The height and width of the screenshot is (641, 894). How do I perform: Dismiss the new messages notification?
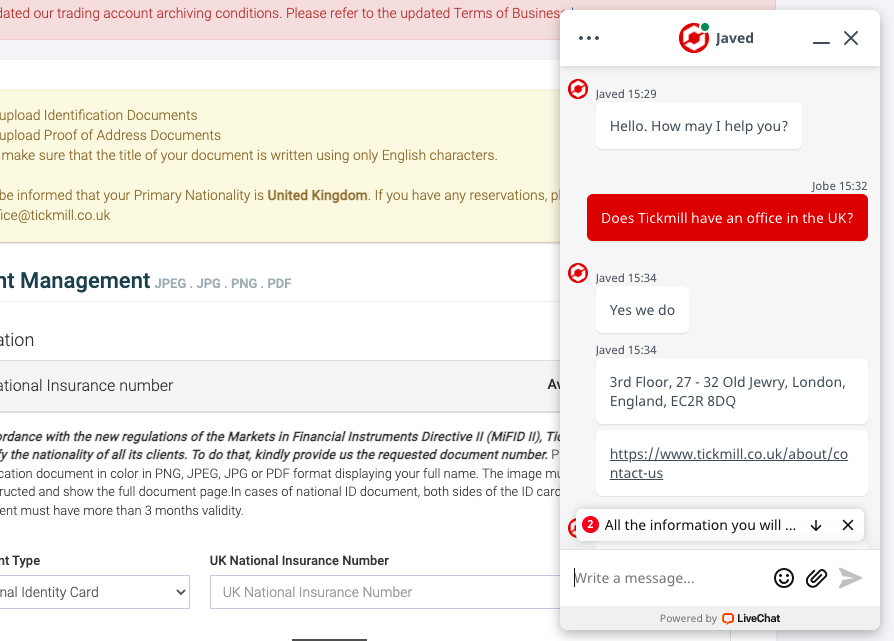[848, 525]
